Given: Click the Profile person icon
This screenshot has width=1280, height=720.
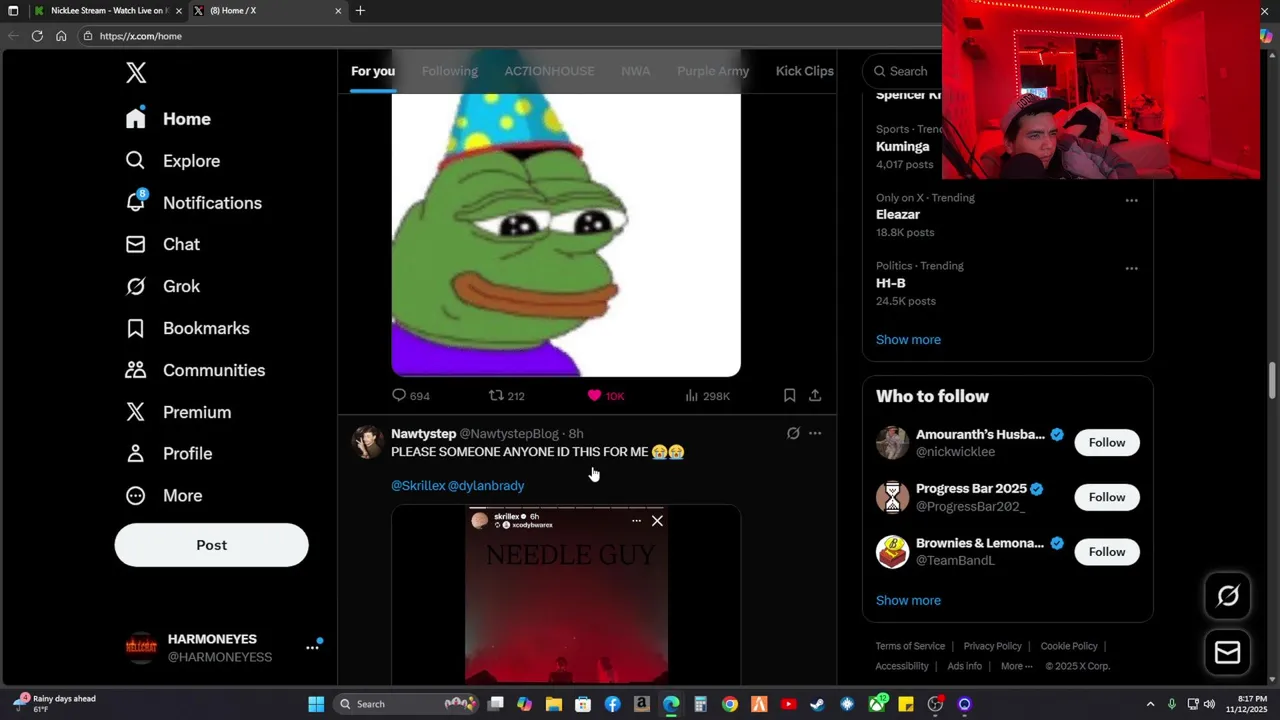Looking at the screenshot, I should point(136,454).
